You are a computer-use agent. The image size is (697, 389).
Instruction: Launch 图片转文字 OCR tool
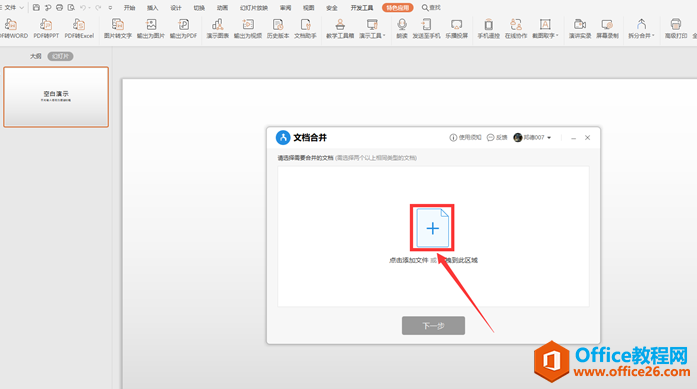coord(118,28)
